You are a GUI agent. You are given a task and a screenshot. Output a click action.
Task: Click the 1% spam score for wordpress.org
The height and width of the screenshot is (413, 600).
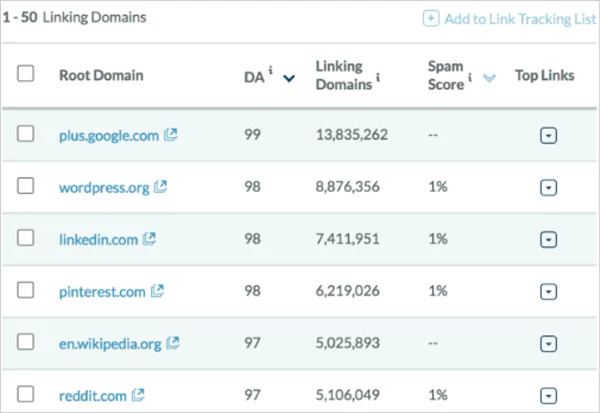(438, 187)
